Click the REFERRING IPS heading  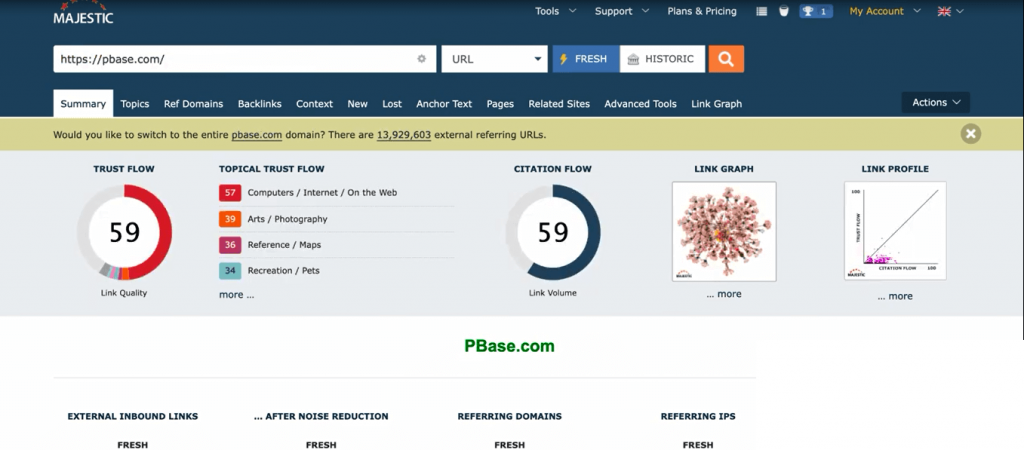click(x=697, y=416)
